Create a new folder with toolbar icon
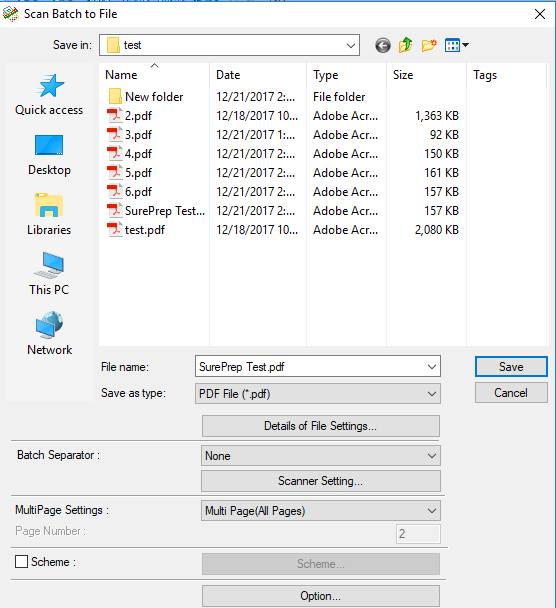556x608 pixels. tap(429, 45)
